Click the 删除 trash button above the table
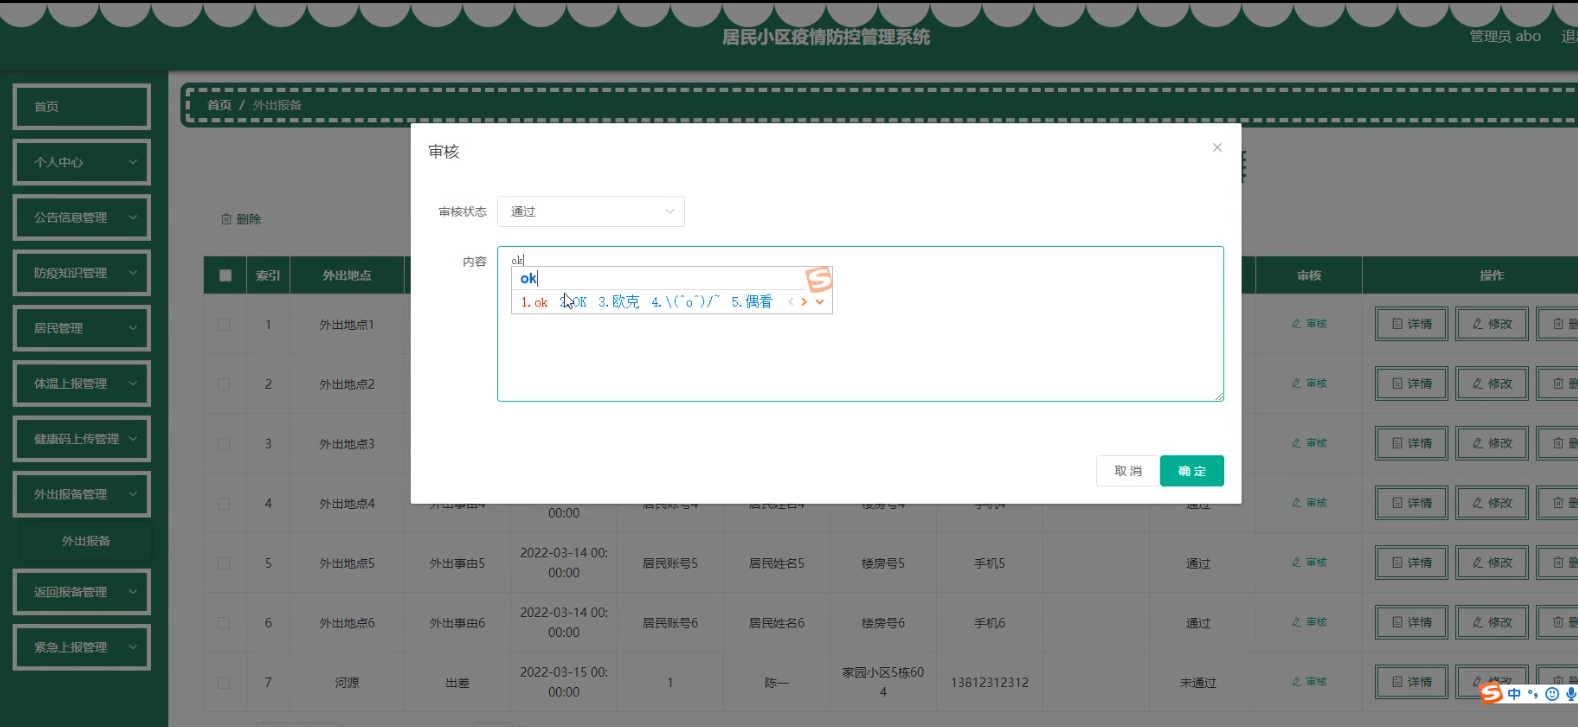 point(241,219)
